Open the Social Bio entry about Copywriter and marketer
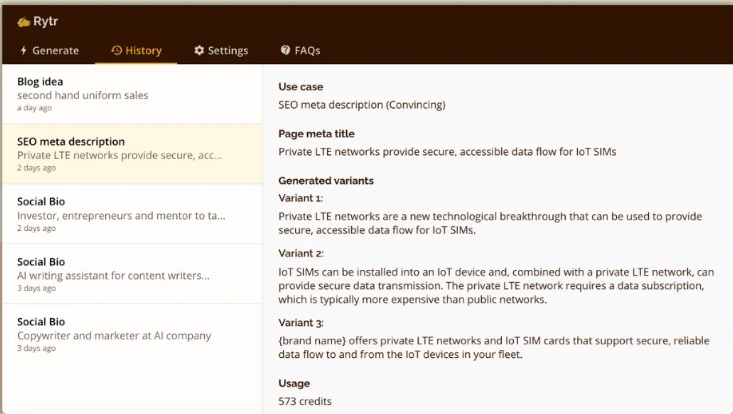This screenshot has width=733, height=414. pos(132,334)
